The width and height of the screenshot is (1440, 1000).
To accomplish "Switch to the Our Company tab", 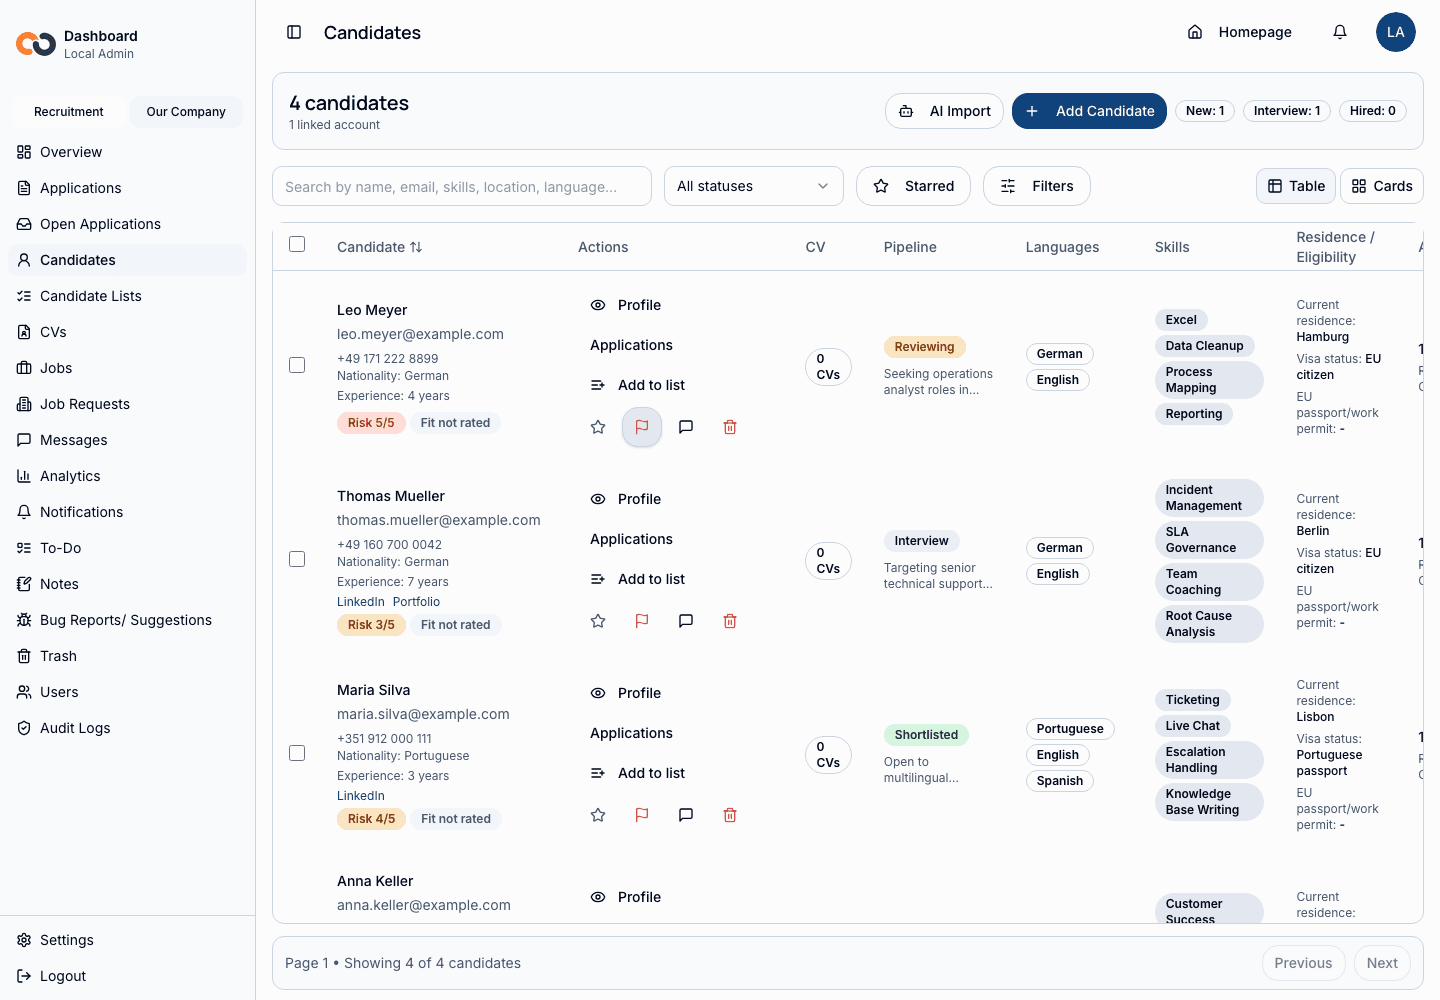I will click(x=186, y=112).
